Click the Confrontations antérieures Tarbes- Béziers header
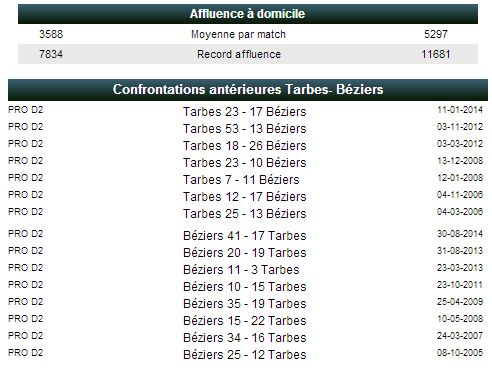The image size is (492, 368). pyautogui.click(x=248, y=90)
